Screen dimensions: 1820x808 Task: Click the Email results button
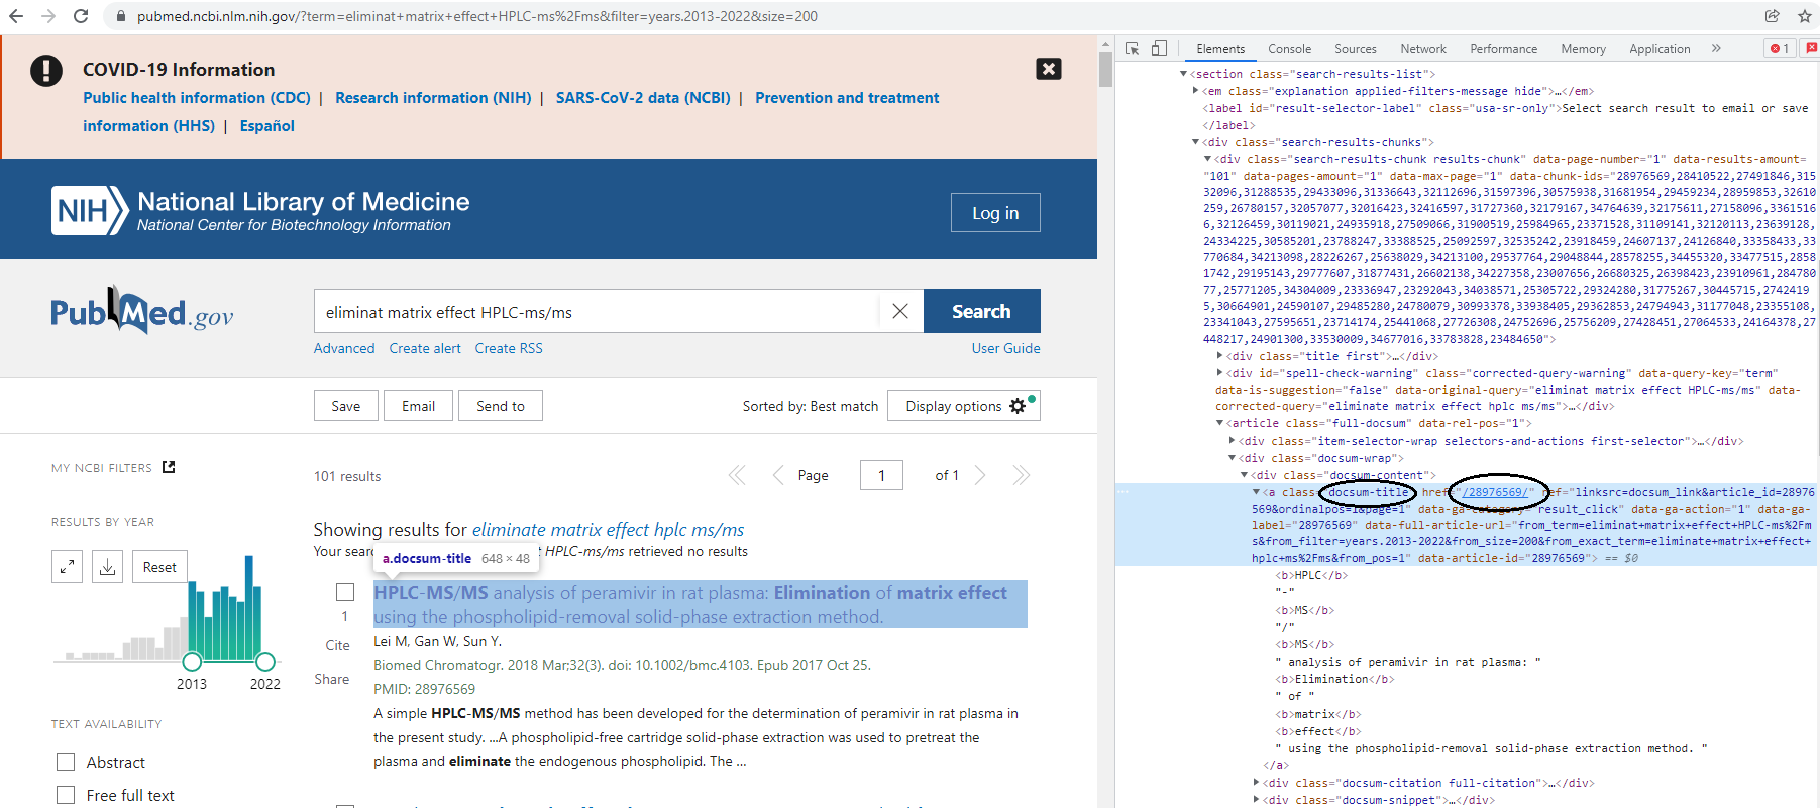(x=418, y=406)
